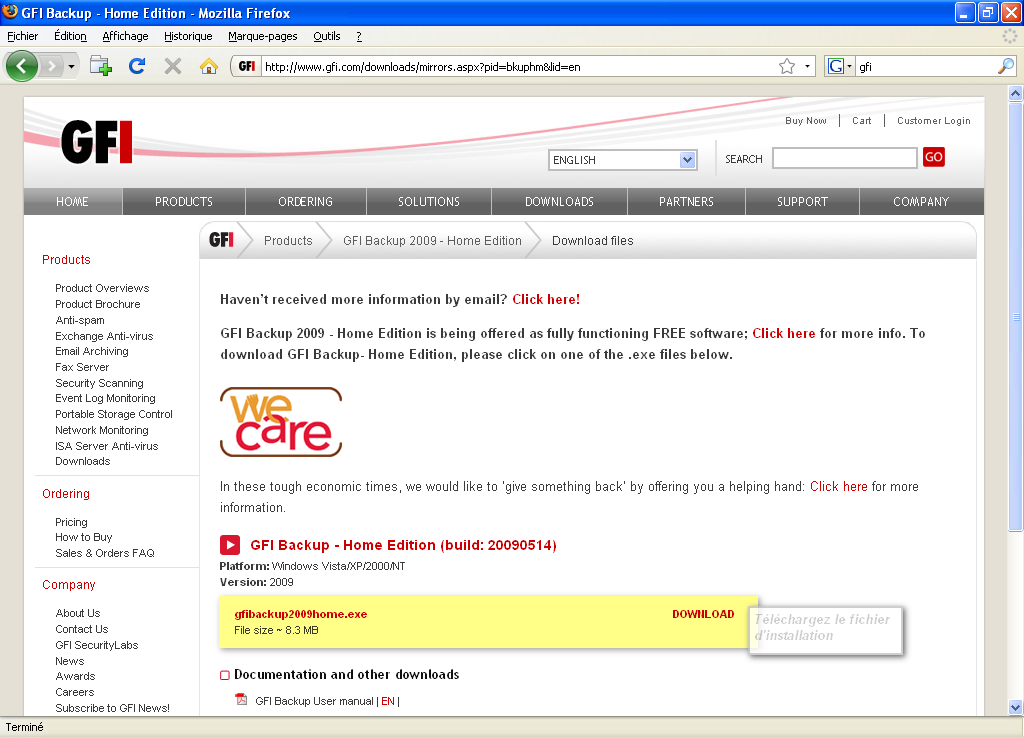Select the DOWNLOADS navigation tab
This screenshot has height=738, width=1024.
(x=560, y=202)
